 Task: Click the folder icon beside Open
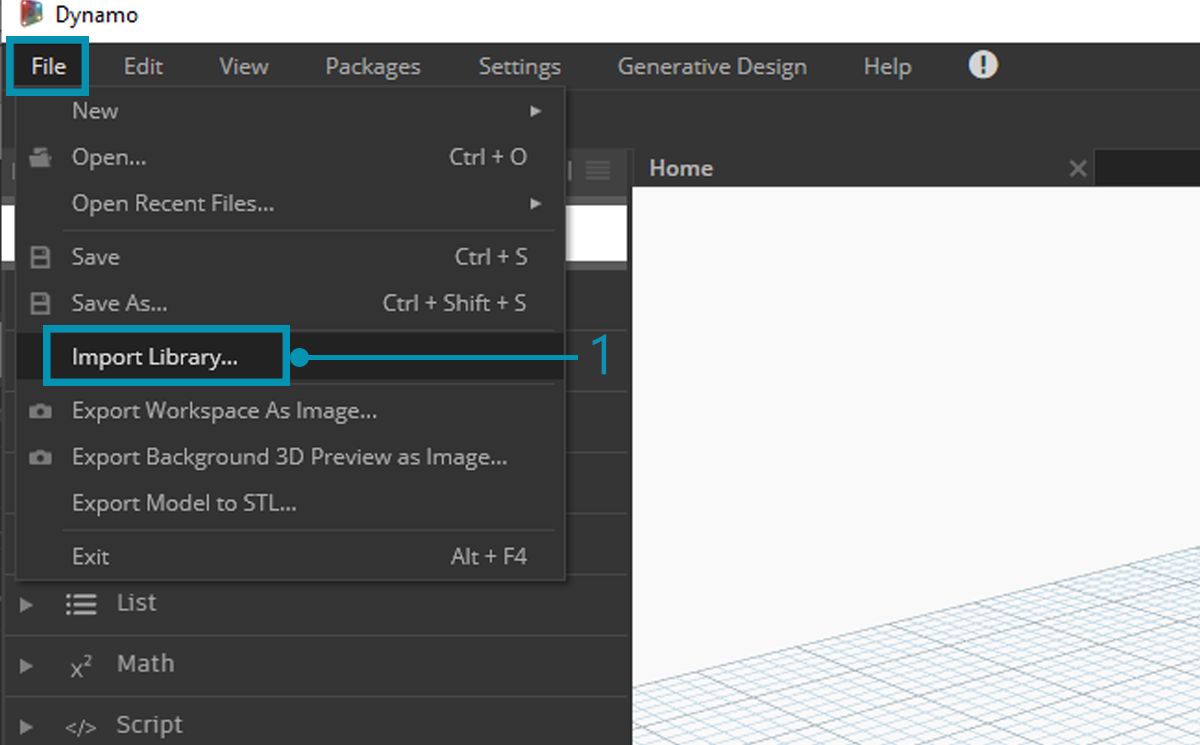click(x=40, y=158)
